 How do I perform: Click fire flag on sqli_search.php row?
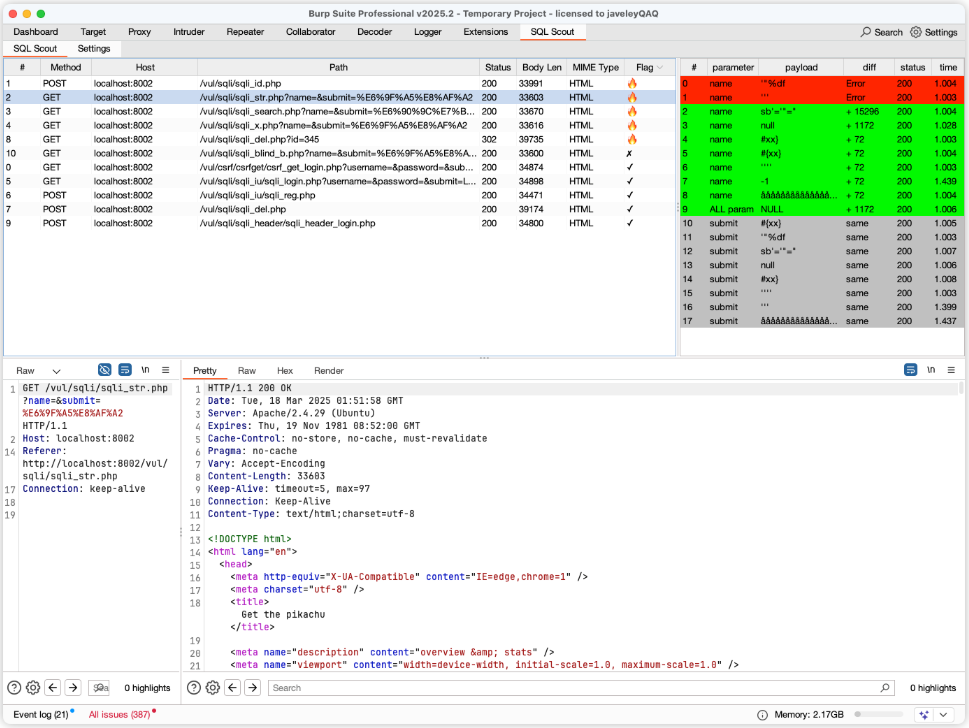point(632,111)
